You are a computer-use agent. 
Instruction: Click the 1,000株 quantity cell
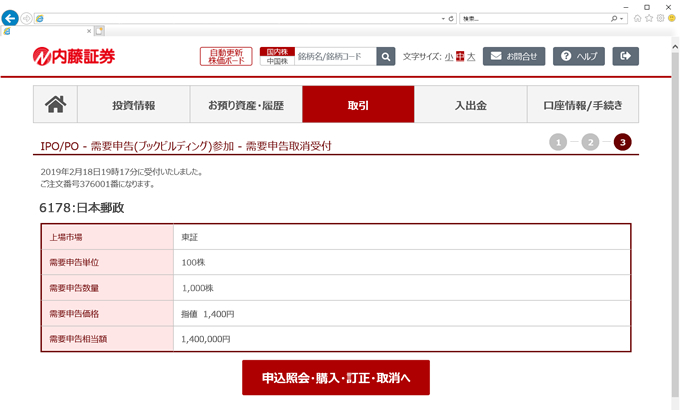tap(402, 288)
